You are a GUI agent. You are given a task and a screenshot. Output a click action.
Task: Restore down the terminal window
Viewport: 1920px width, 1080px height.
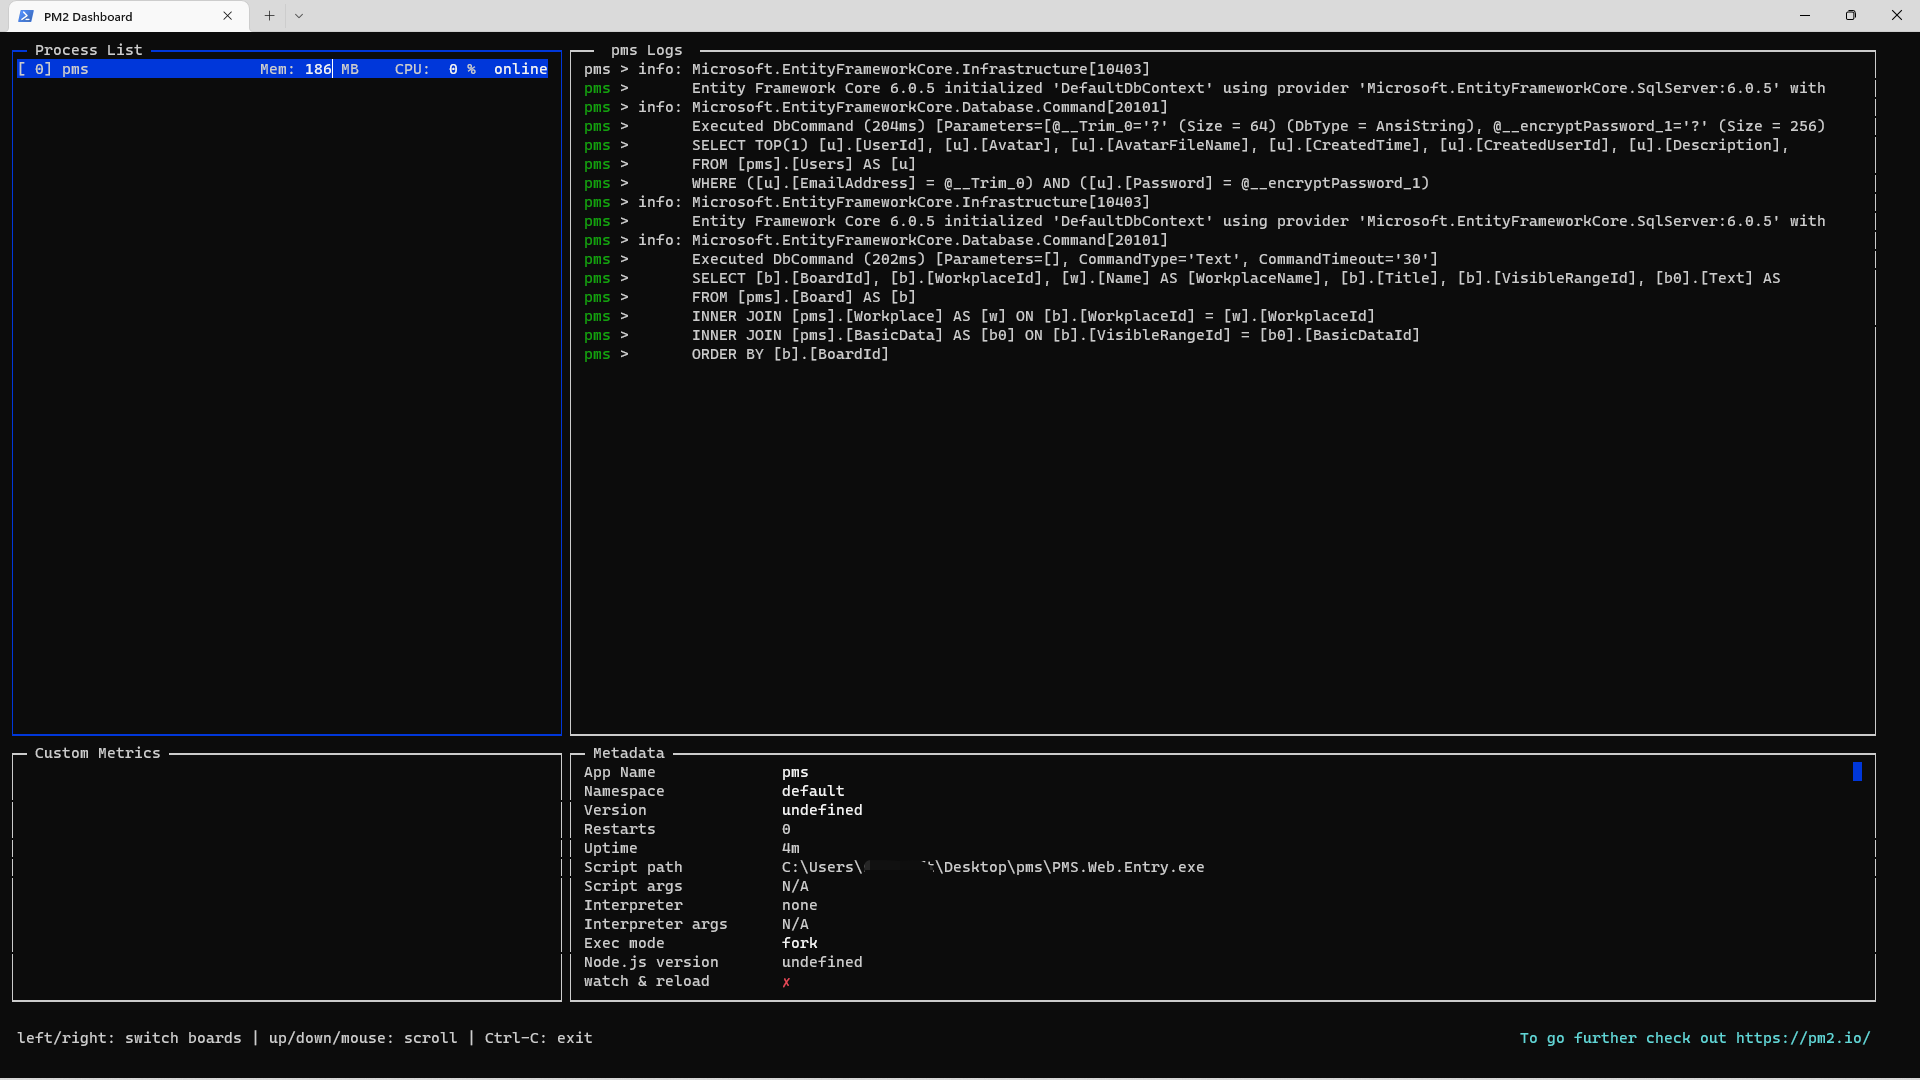point(1850,16)
